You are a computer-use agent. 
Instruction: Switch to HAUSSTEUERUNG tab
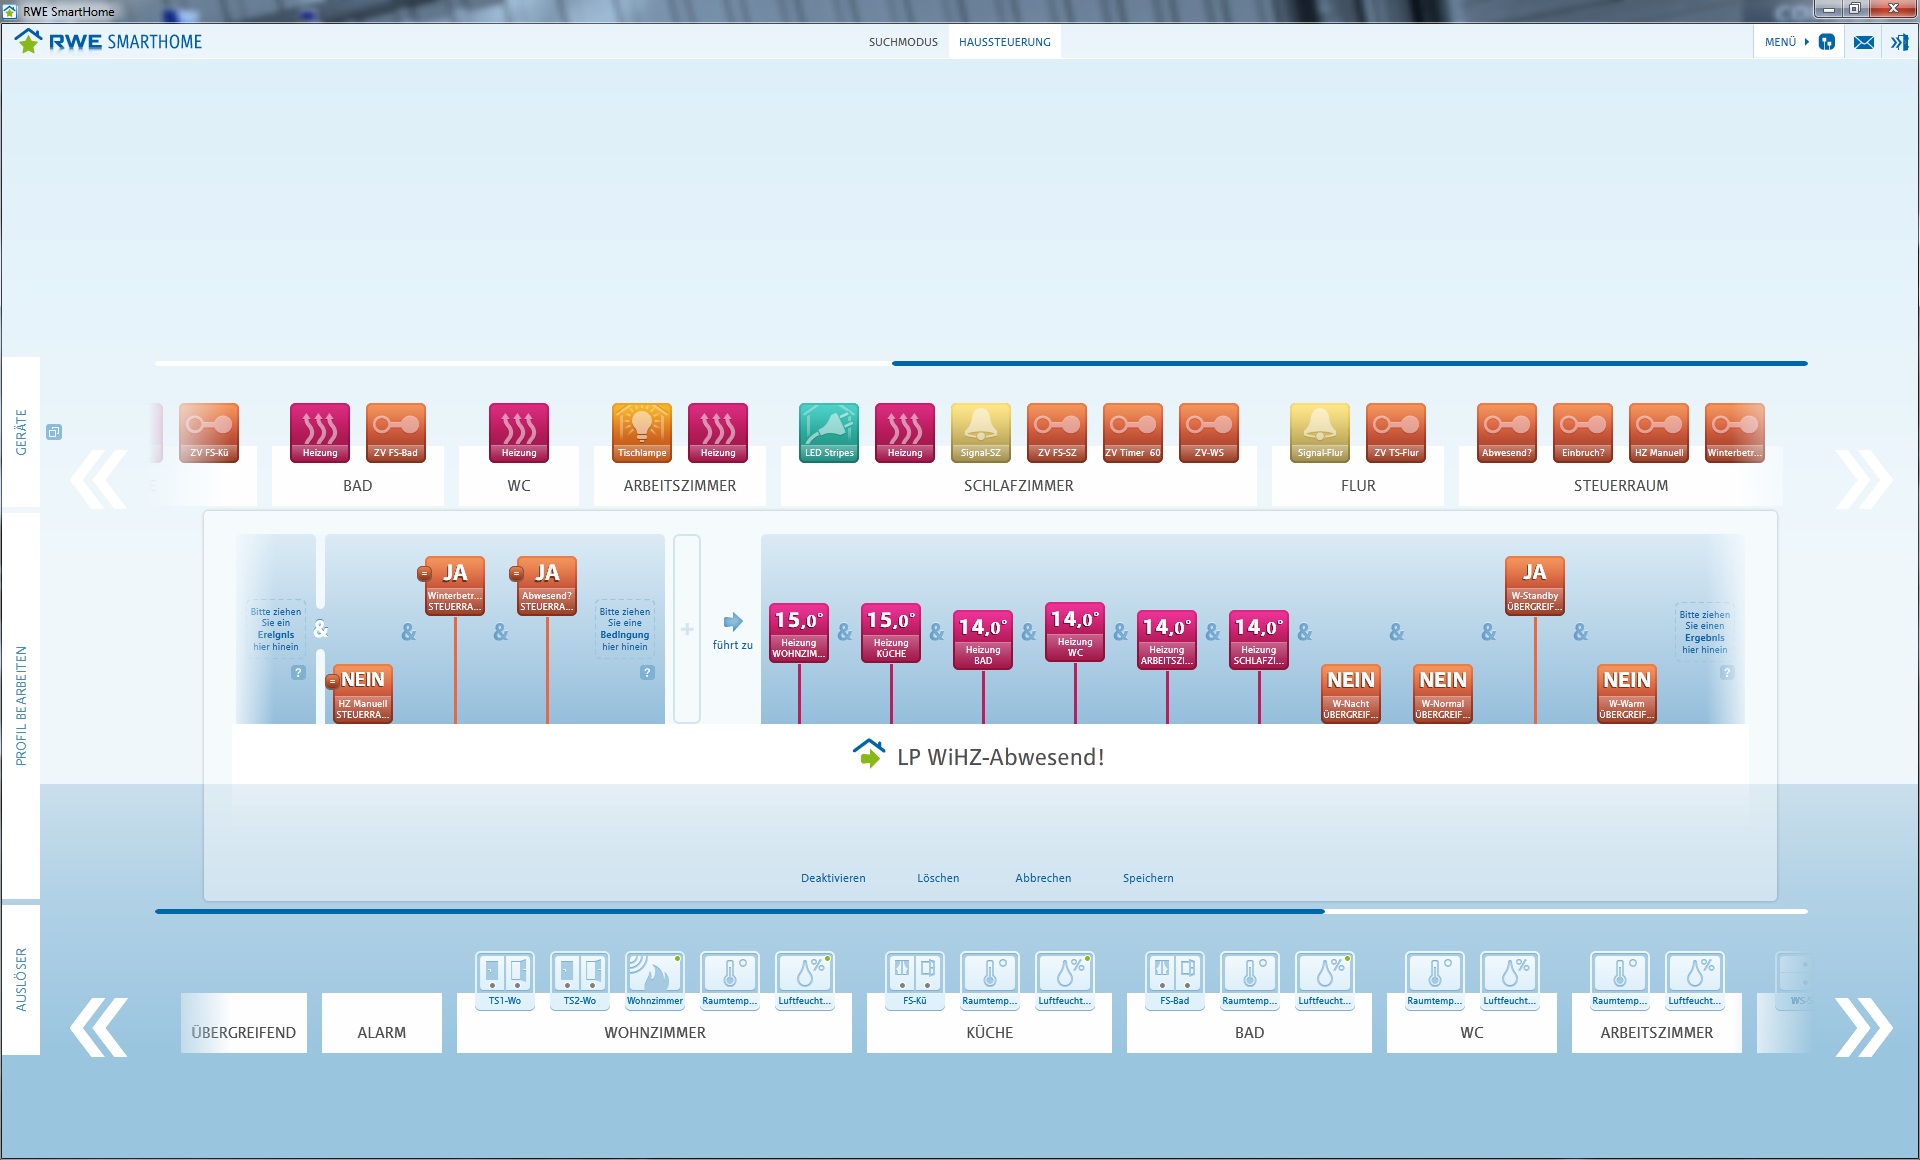(x=1005, y=42)
